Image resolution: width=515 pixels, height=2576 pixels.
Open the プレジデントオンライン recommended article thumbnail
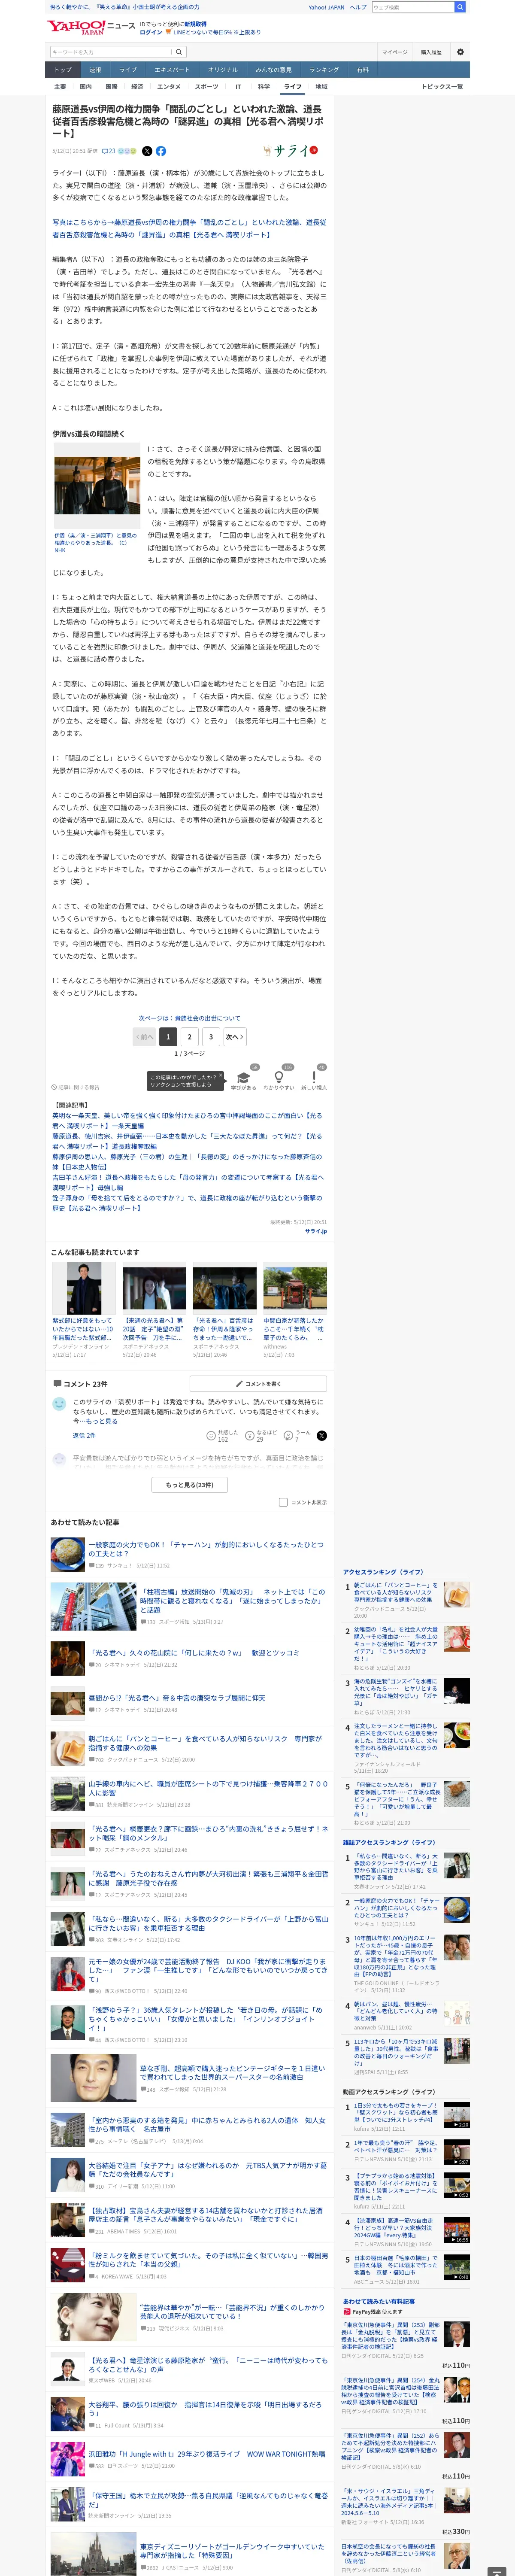(84, 1288)
